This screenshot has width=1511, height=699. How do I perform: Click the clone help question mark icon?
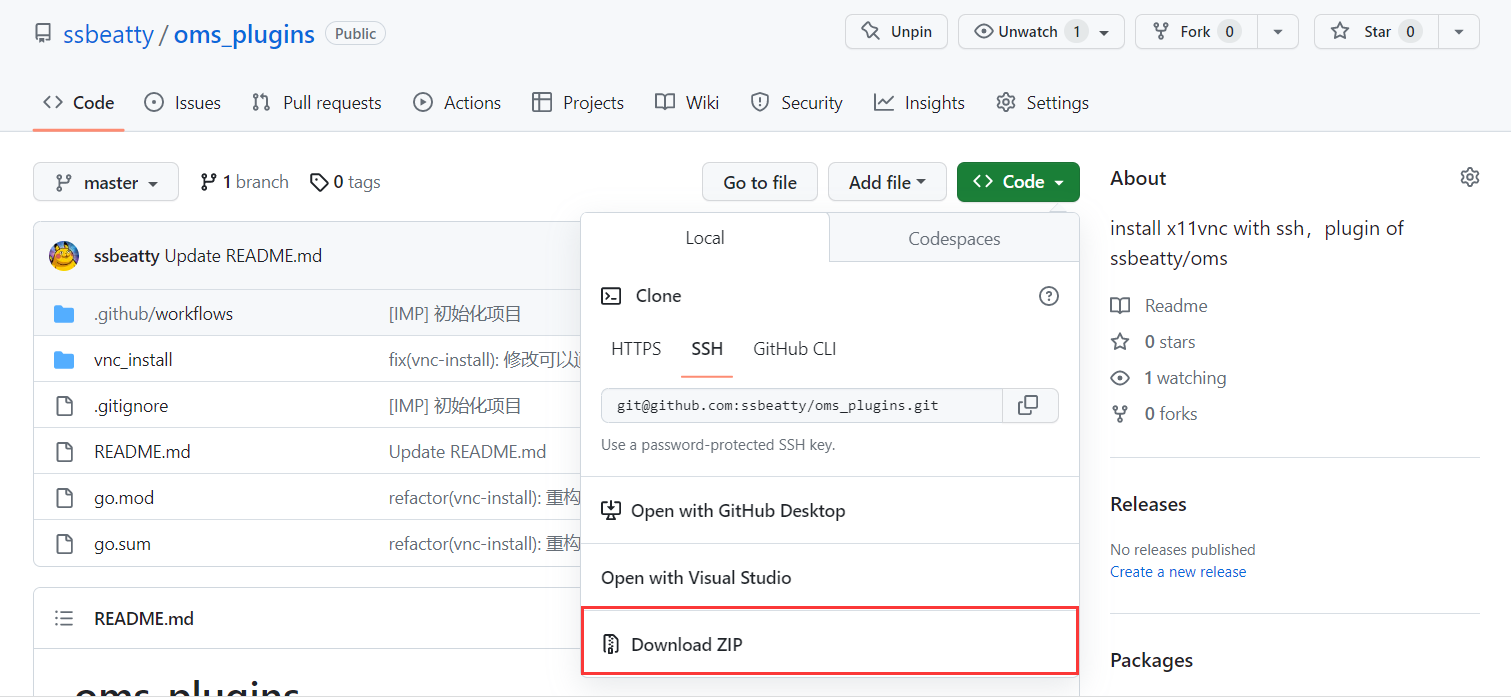[1048, 296]
